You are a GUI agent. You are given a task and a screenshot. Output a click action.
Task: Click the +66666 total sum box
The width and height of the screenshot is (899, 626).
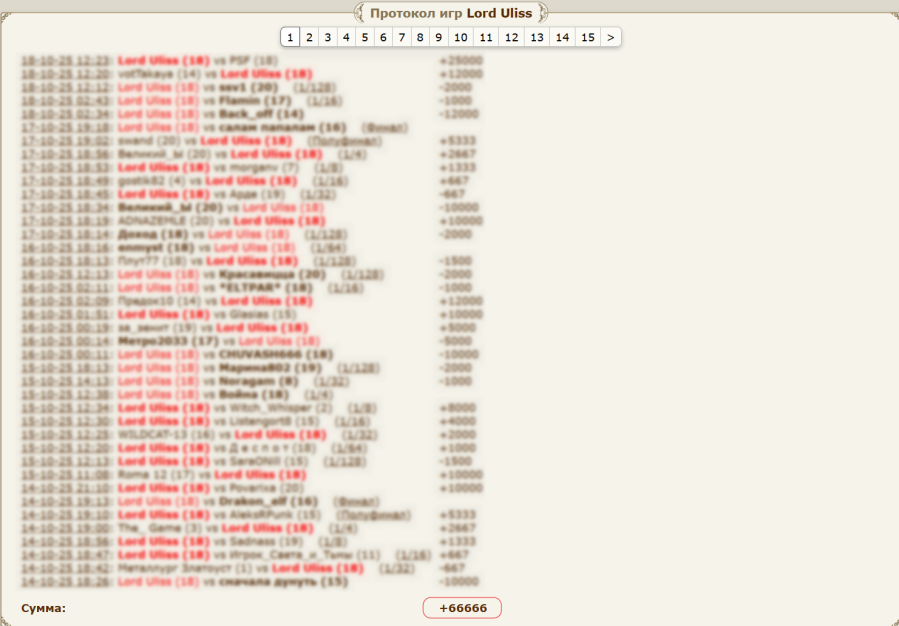tap(461, 608)
